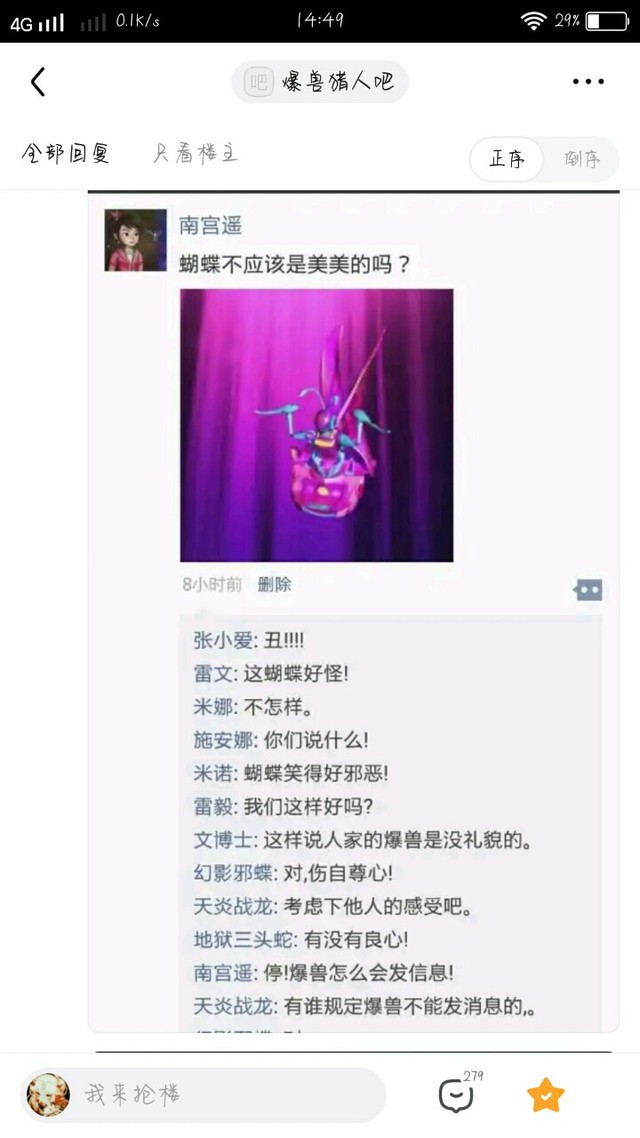Viewport: 640px width, 1138px height.
Task: Select the 正序 sort order
Action: tap(506, 159)
